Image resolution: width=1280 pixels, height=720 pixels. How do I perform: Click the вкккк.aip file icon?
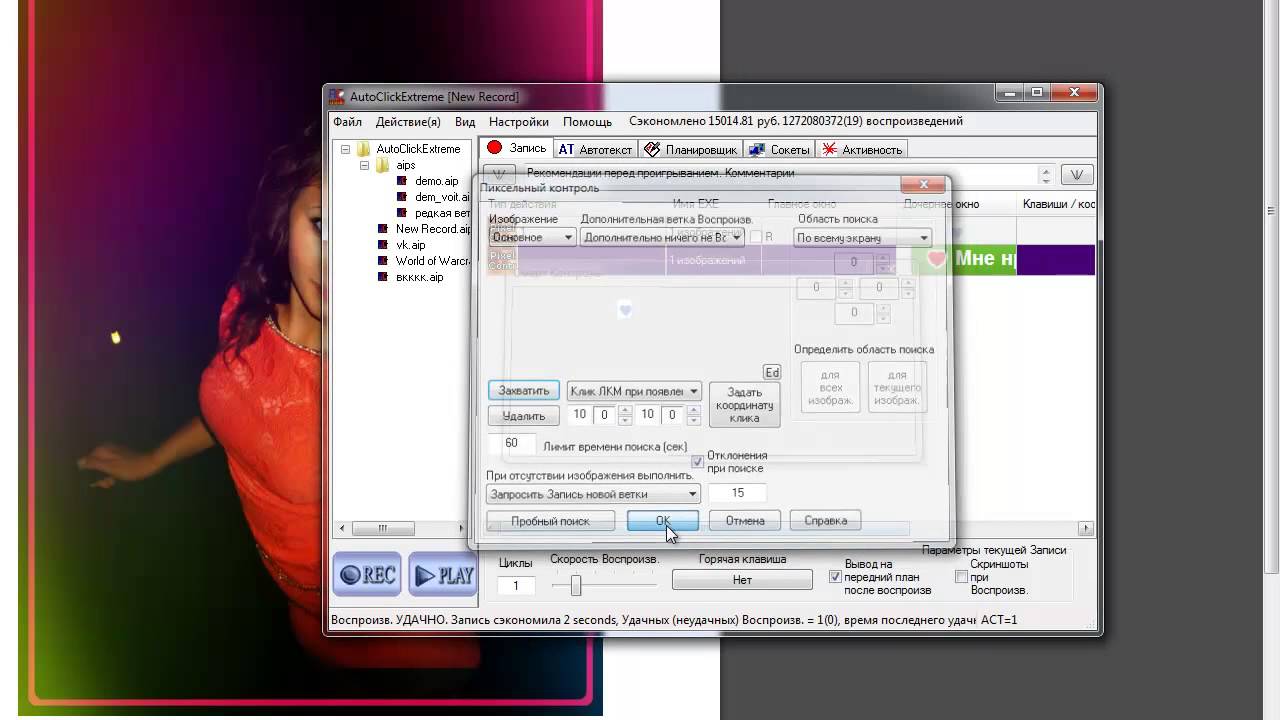coord(383,277)
